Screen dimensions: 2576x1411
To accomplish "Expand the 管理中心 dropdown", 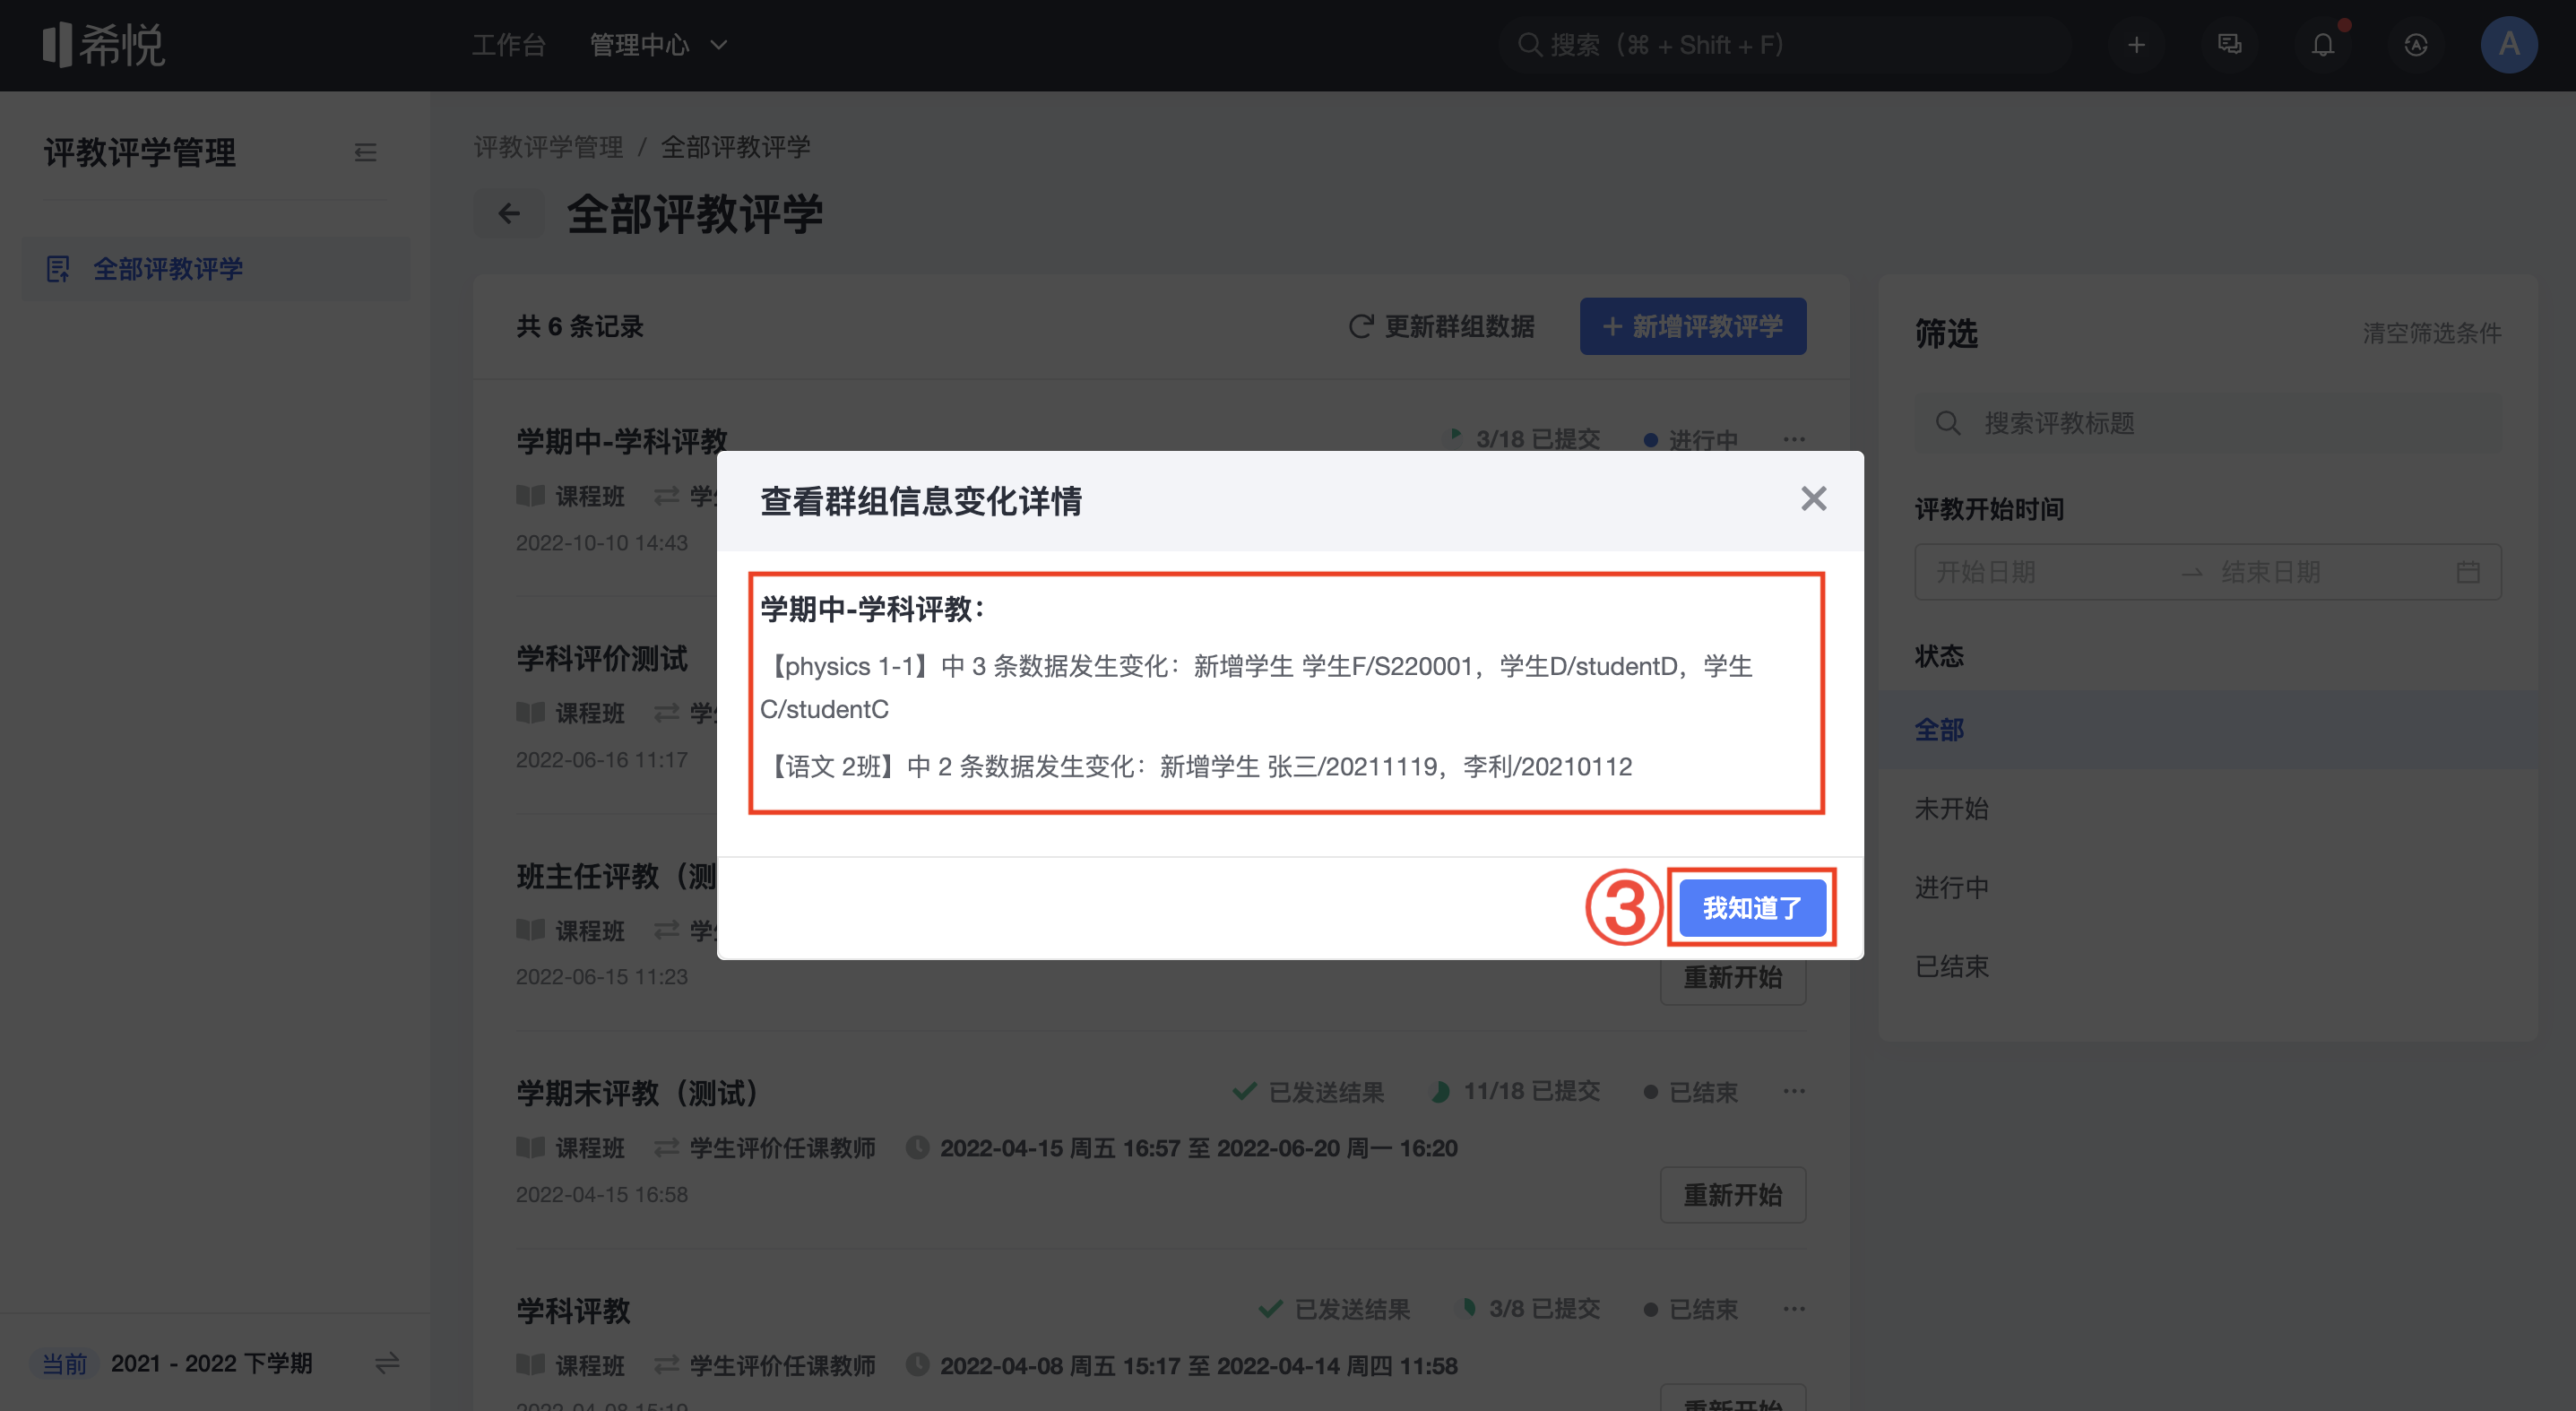I will click(x=658, y=45).
